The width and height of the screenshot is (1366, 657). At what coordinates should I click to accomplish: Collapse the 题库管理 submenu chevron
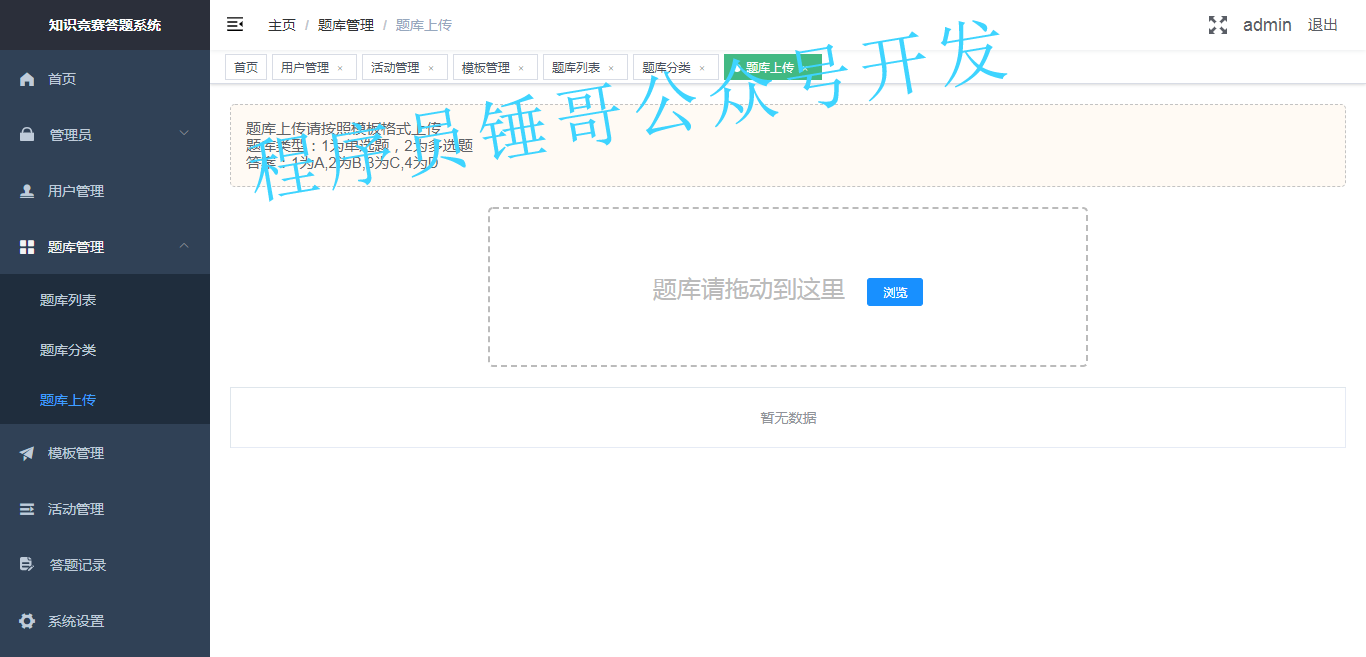(184, 245)
